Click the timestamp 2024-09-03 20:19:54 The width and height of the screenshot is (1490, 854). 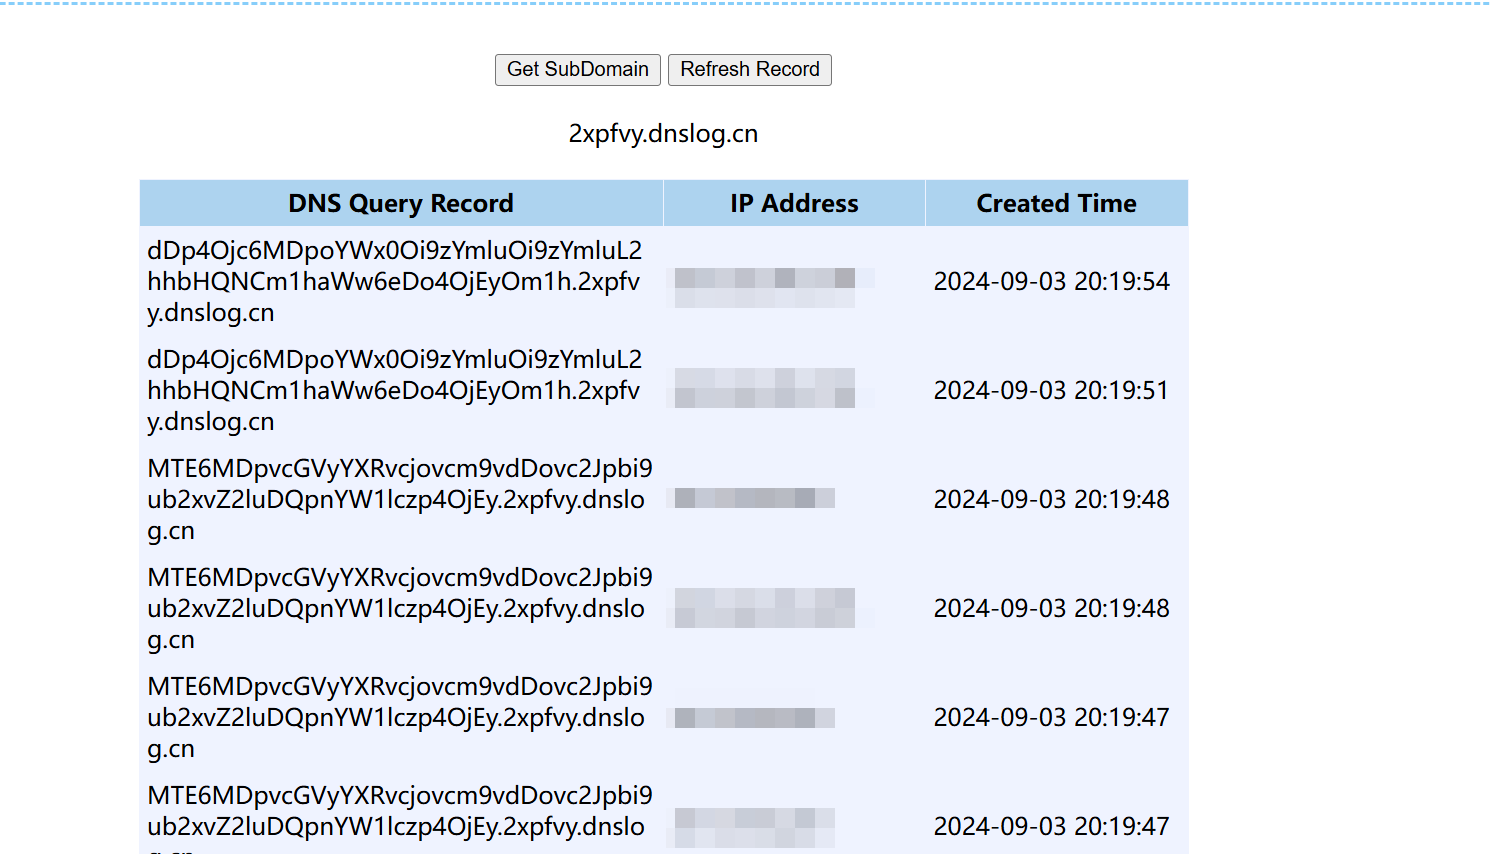coord(1051,282)
